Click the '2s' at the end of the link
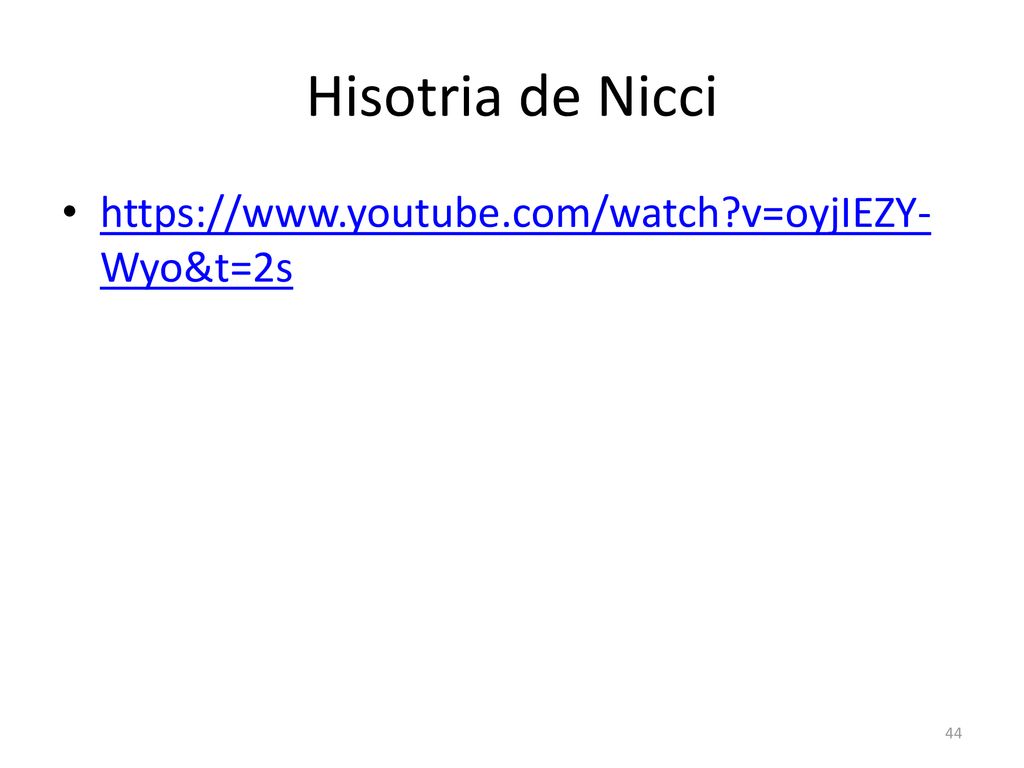The image size is (1024, 768). (272, 268)
